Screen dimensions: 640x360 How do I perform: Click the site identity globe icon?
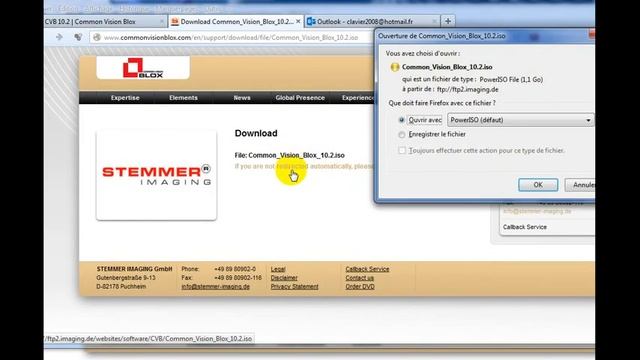point(97,37)
